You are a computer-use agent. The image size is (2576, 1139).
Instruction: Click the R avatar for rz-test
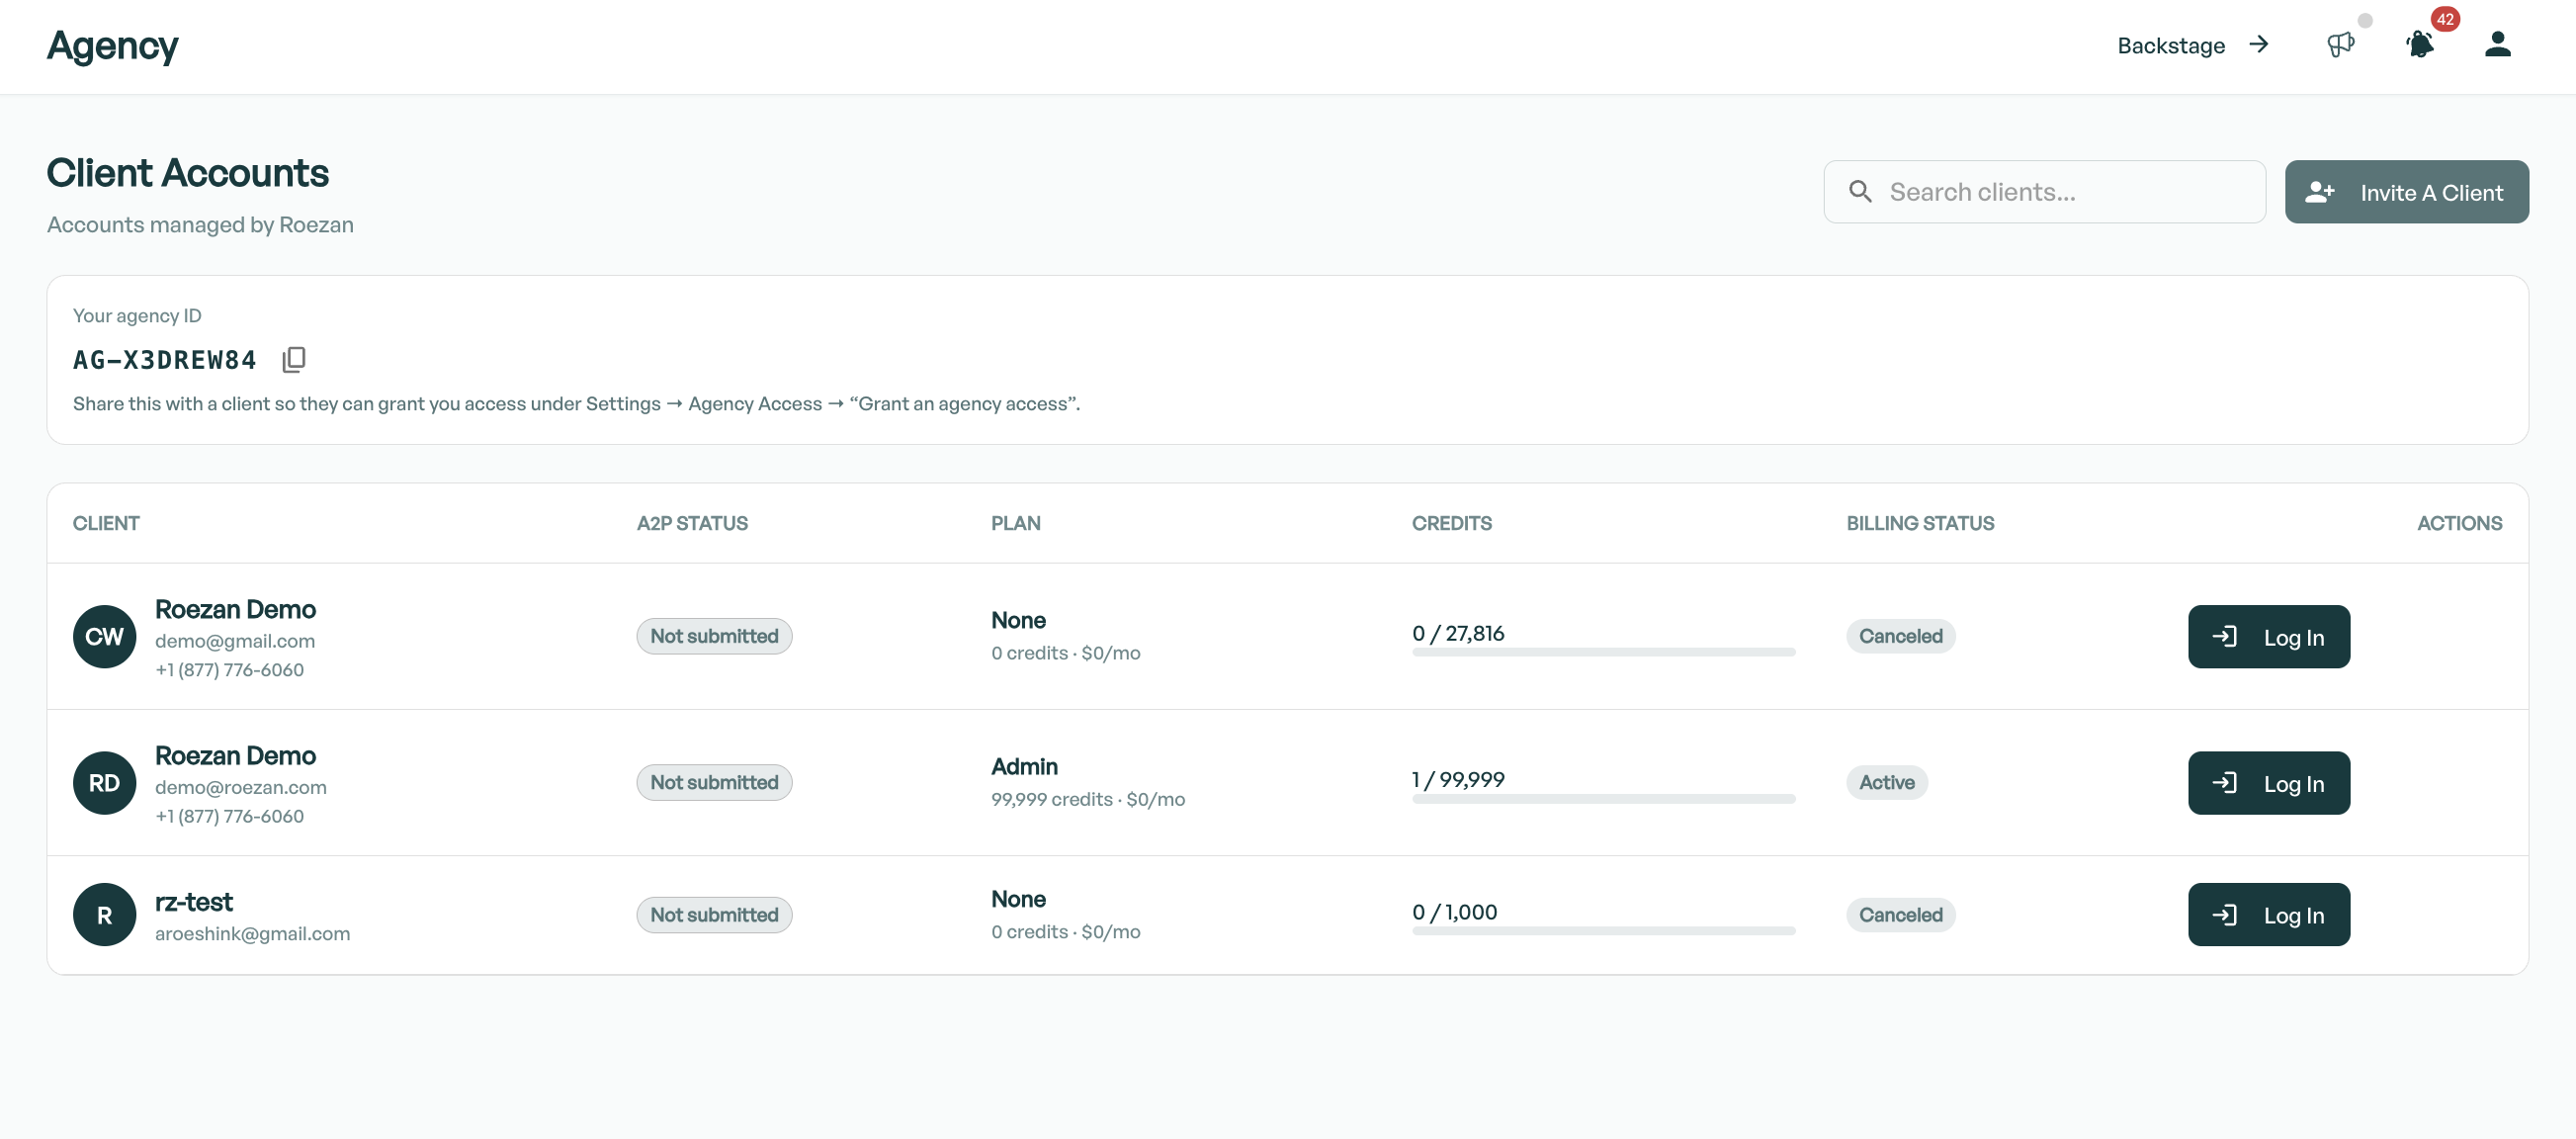coord(104,915)
